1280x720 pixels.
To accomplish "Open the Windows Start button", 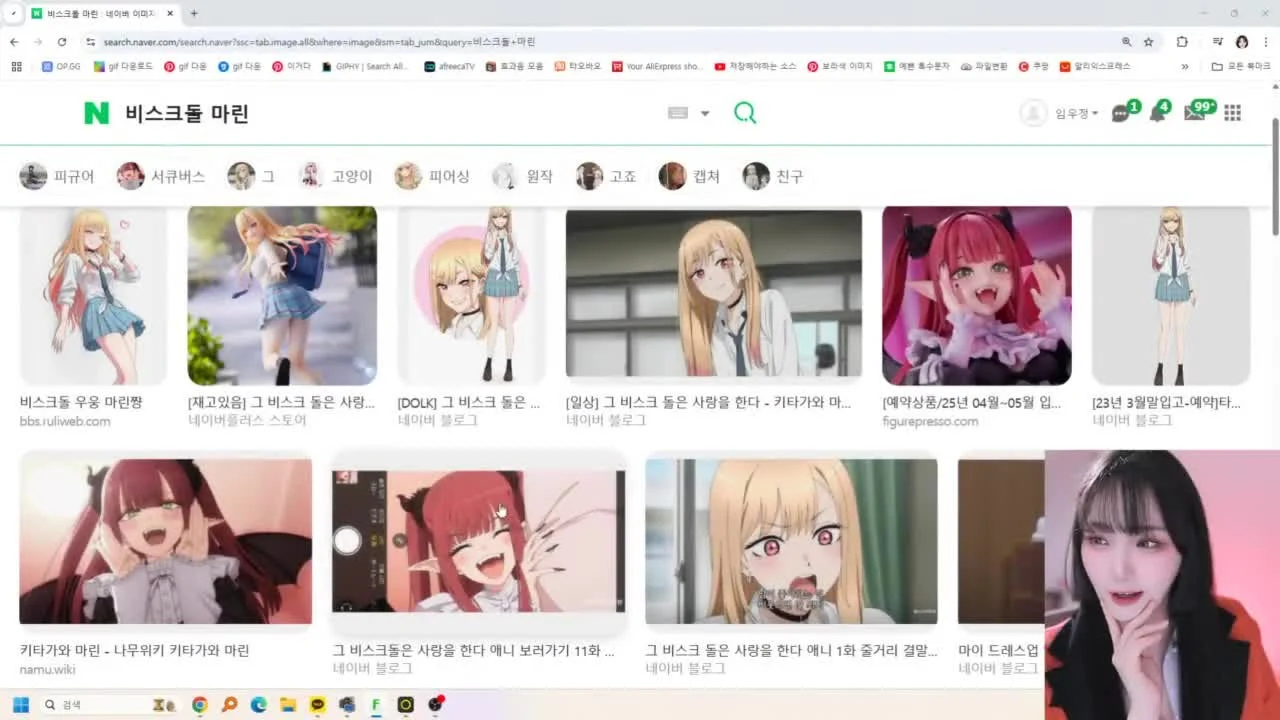I will (21, 705).
